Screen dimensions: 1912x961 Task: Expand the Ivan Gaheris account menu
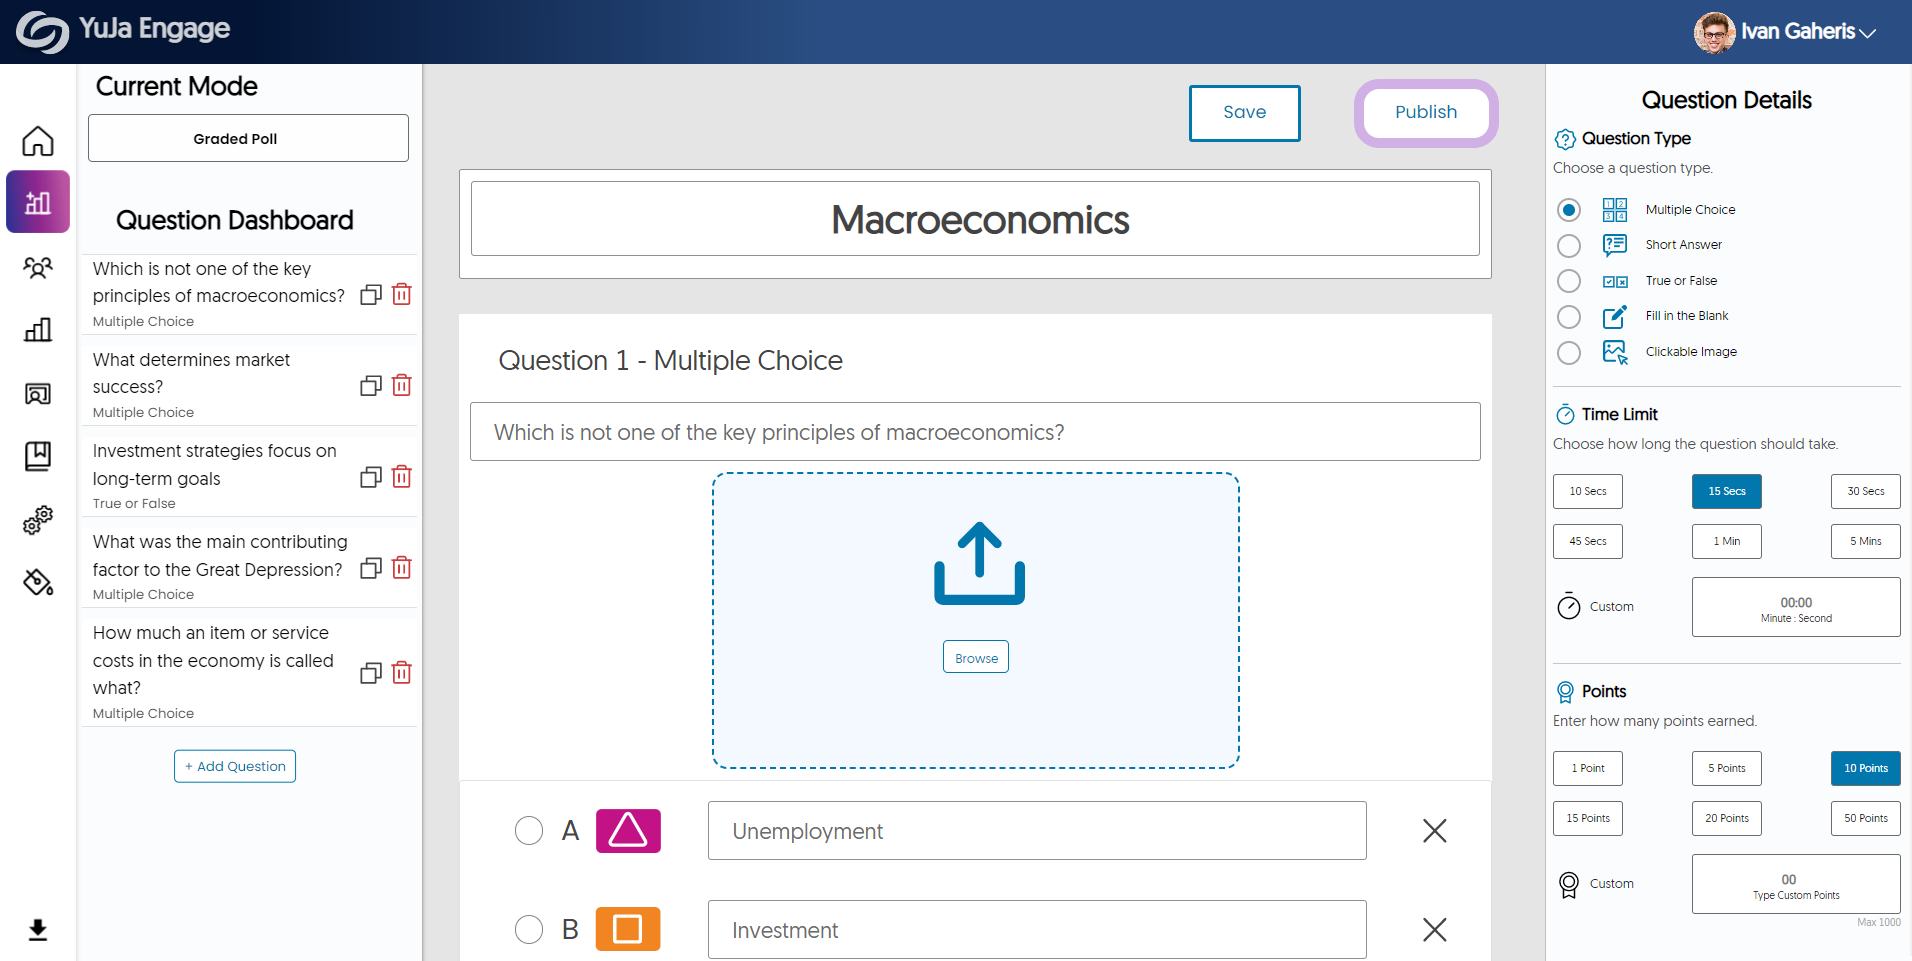pyautogui.click(x=1785, y=32)
